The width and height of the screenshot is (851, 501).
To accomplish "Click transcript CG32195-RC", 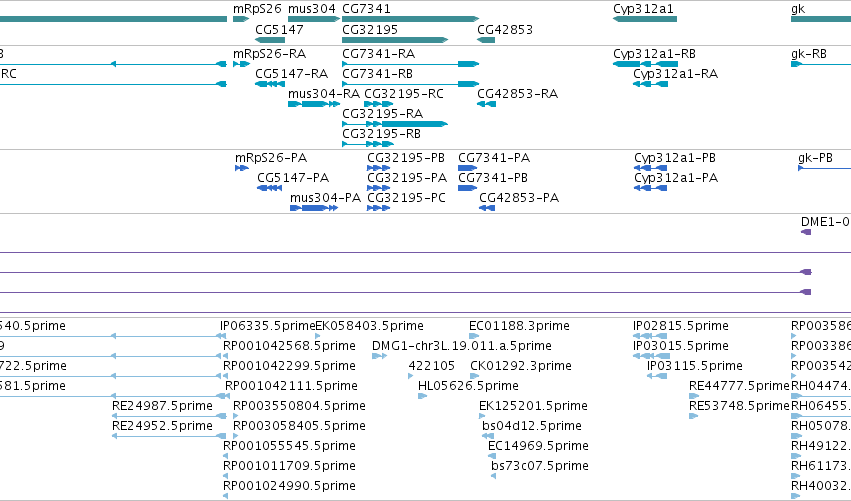I will (x=404, y=94).
